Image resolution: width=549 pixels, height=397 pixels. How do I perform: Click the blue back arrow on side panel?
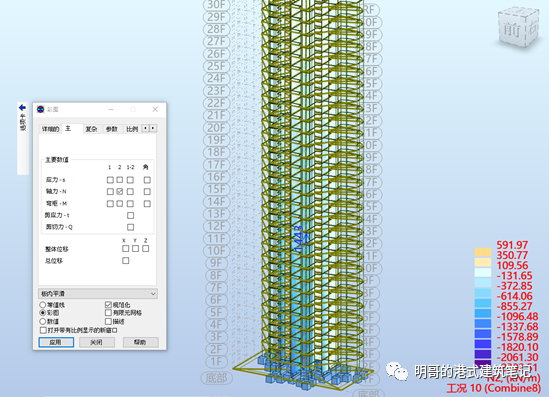22,107
